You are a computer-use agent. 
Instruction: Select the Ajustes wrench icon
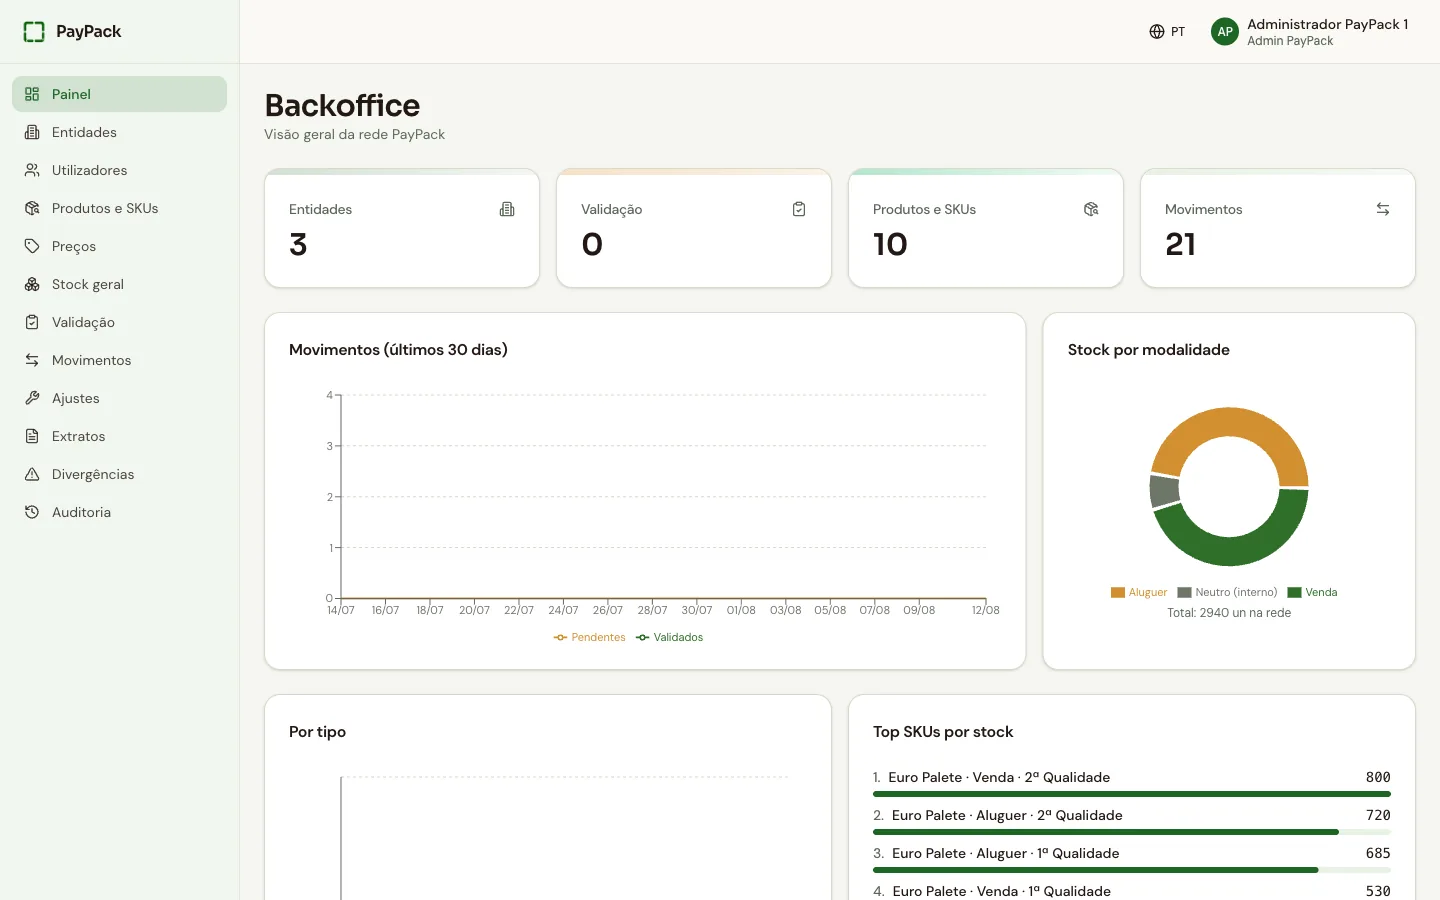(32, 398)
